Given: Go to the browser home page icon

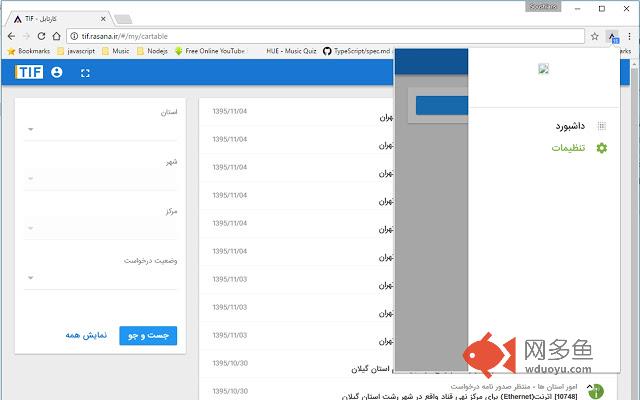Looking at the screenshot, I should coord(56,36).
